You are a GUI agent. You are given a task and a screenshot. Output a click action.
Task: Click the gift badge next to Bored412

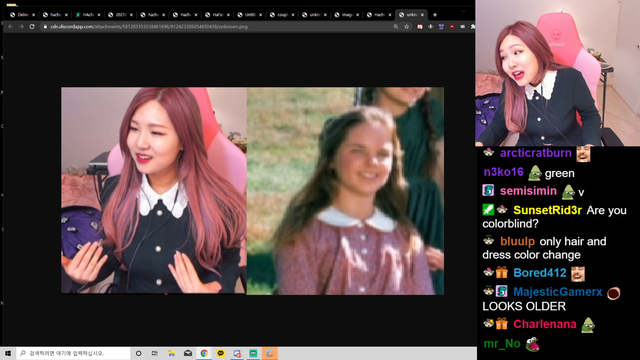502,273
